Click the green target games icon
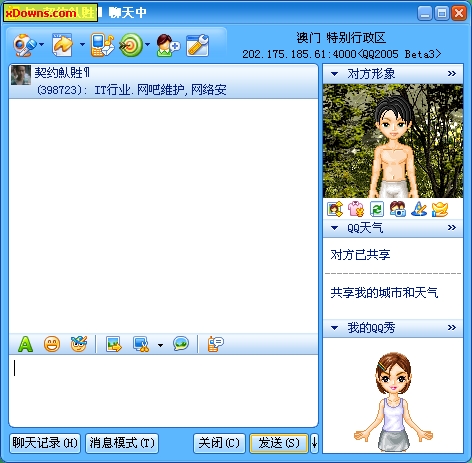Image resolution: width=472 pixels, height=463 pixels. coord(131,45)
